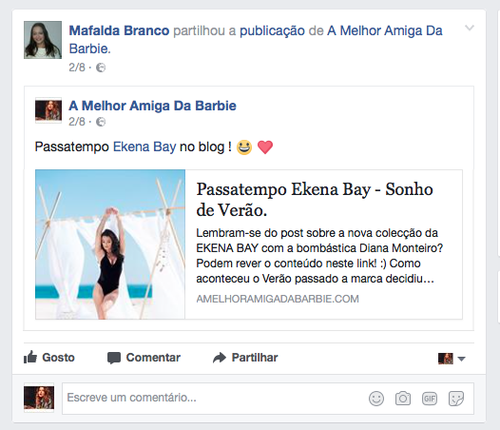500x430 pixels.
Task: Click Mafalda Branco's profile picture
Action: [43, 40]
